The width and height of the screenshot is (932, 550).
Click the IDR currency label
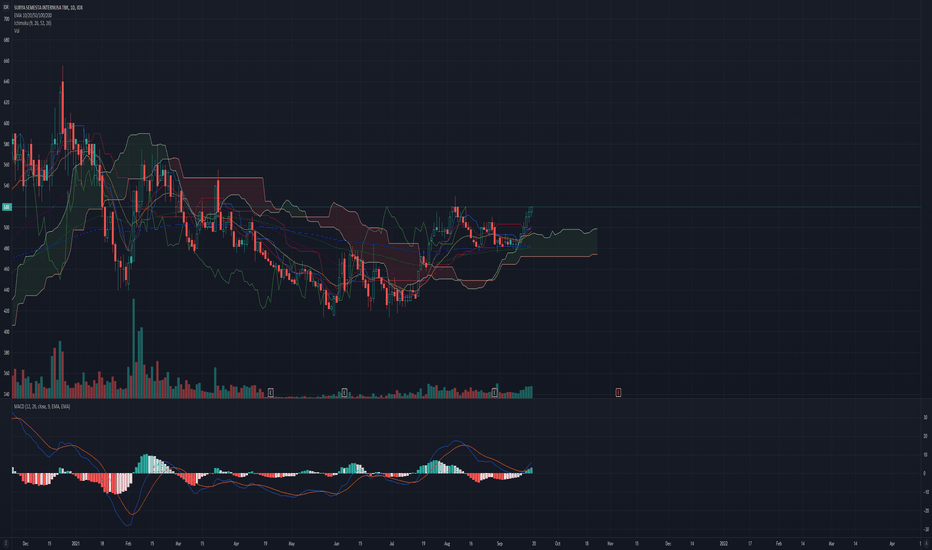[6, 7]
